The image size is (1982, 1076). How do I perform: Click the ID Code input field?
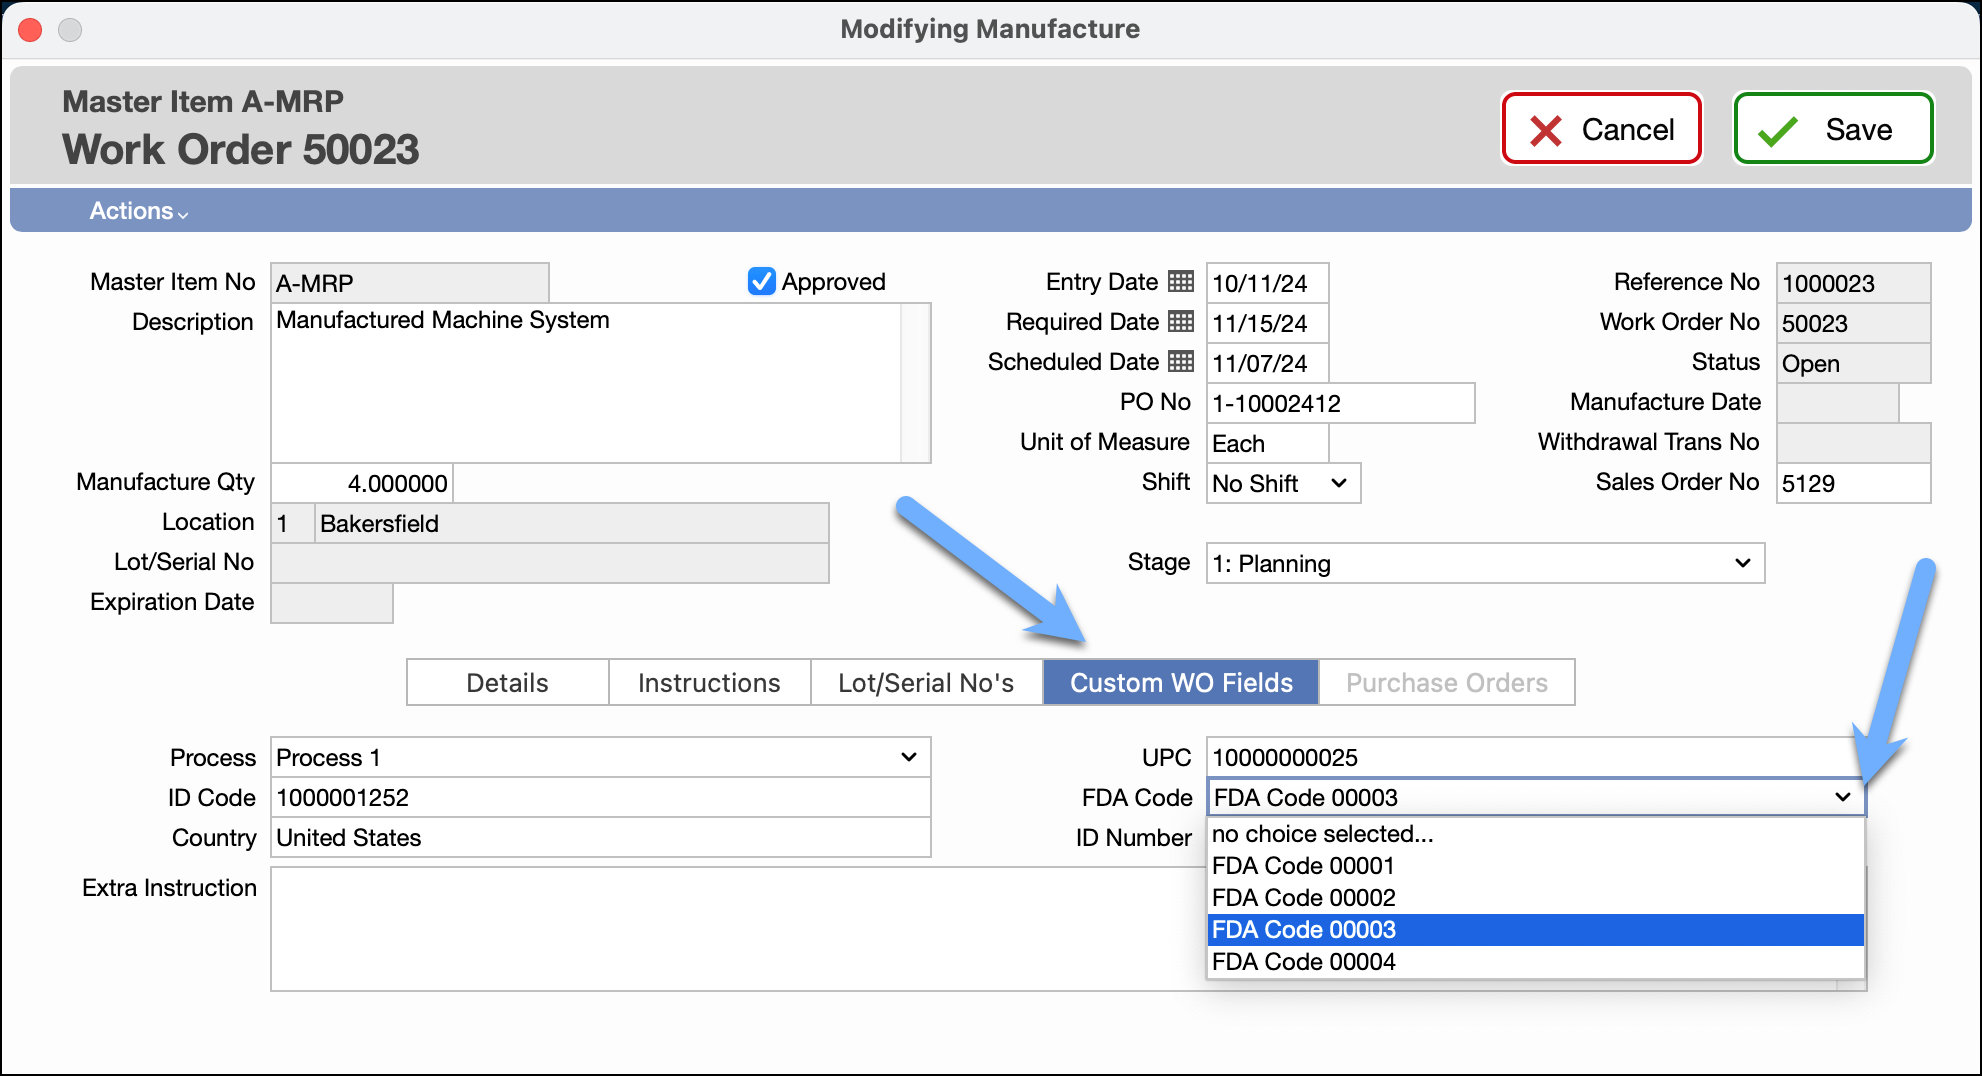tap(600, 797)
